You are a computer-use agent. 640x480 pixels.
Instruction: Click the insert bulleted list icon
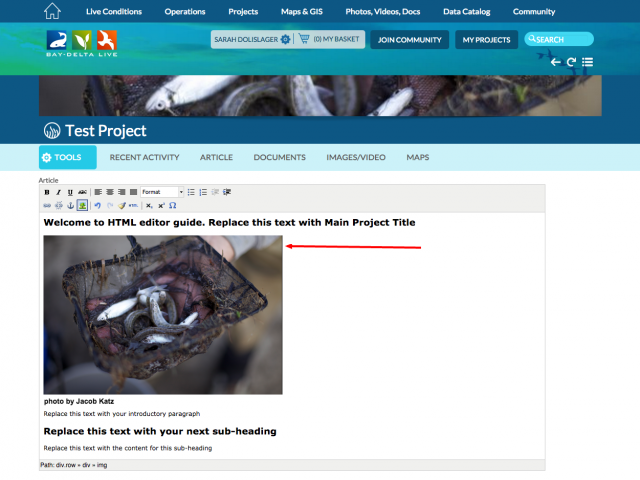(x=191, y=192)
